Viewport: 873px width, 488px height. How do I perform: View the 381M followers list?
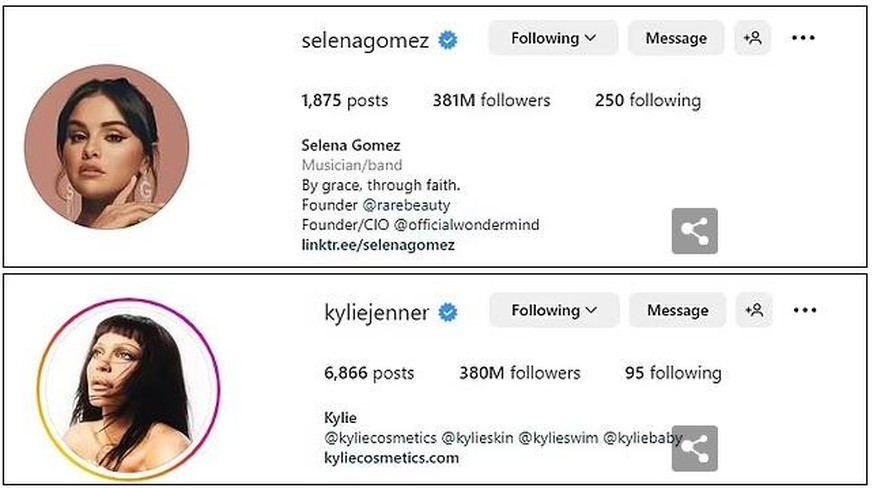tap(491, 100)
